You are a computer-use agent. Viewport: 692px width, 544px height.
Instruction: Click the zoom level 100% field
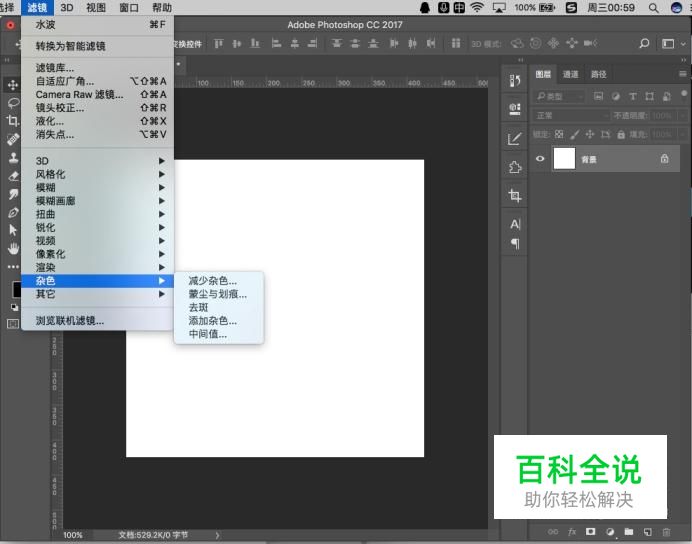tap(73, 535)
